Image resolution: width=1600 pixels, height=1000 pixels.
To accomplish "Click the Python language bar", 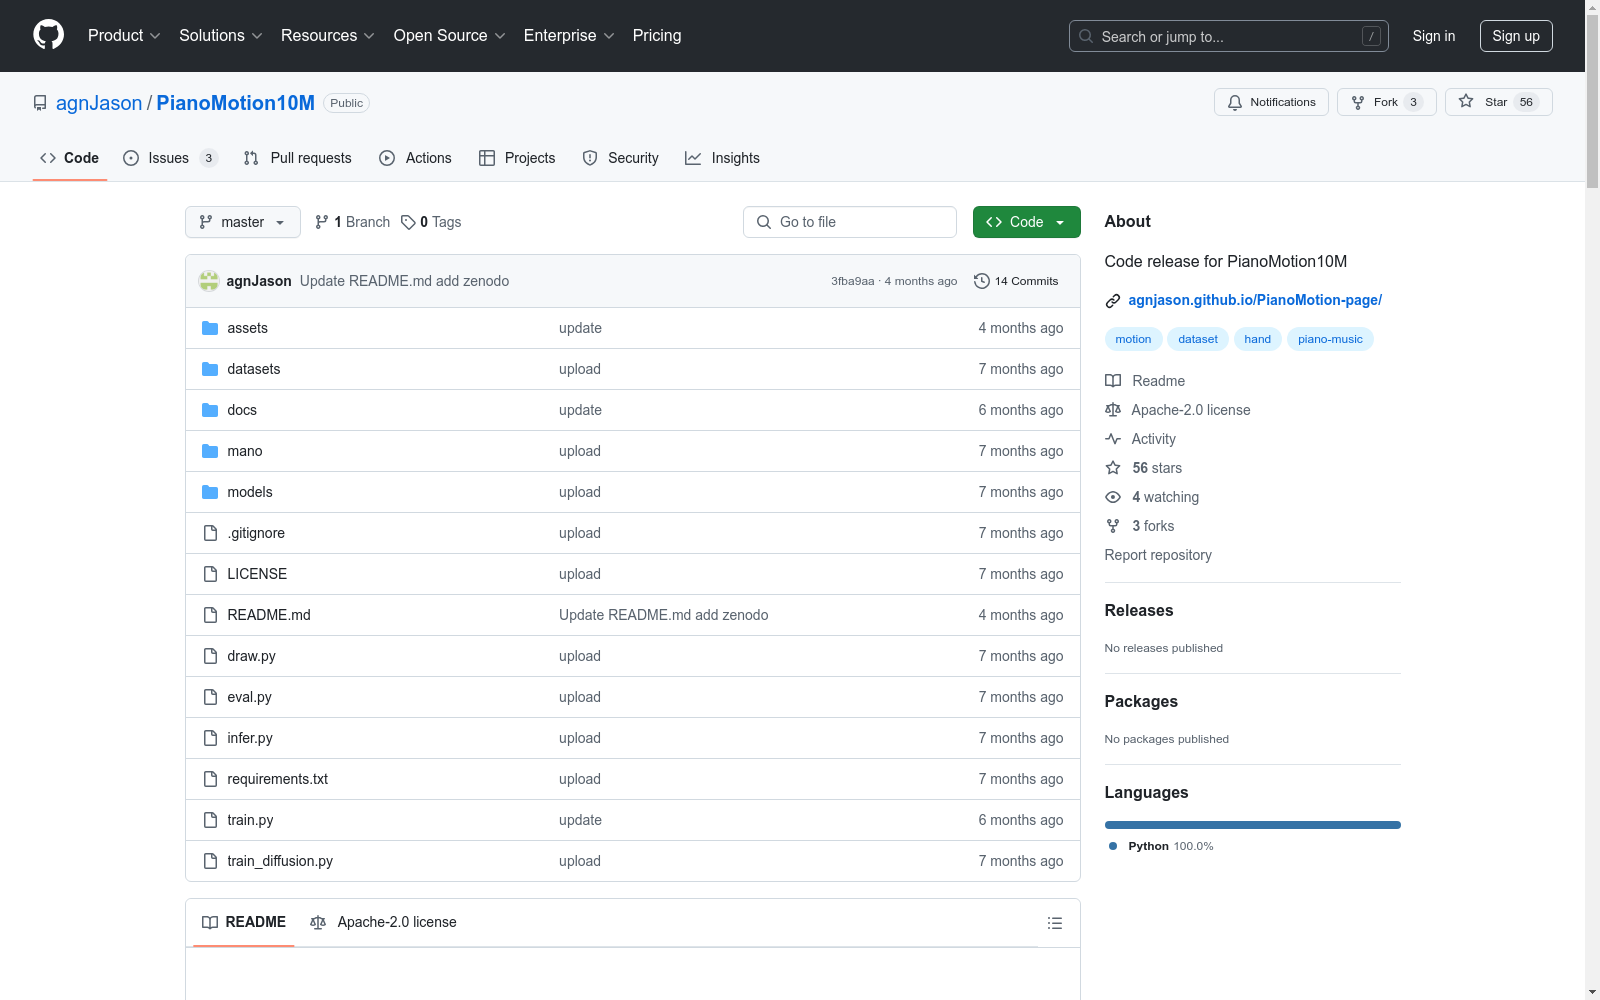I will [x=1252, y=825].
